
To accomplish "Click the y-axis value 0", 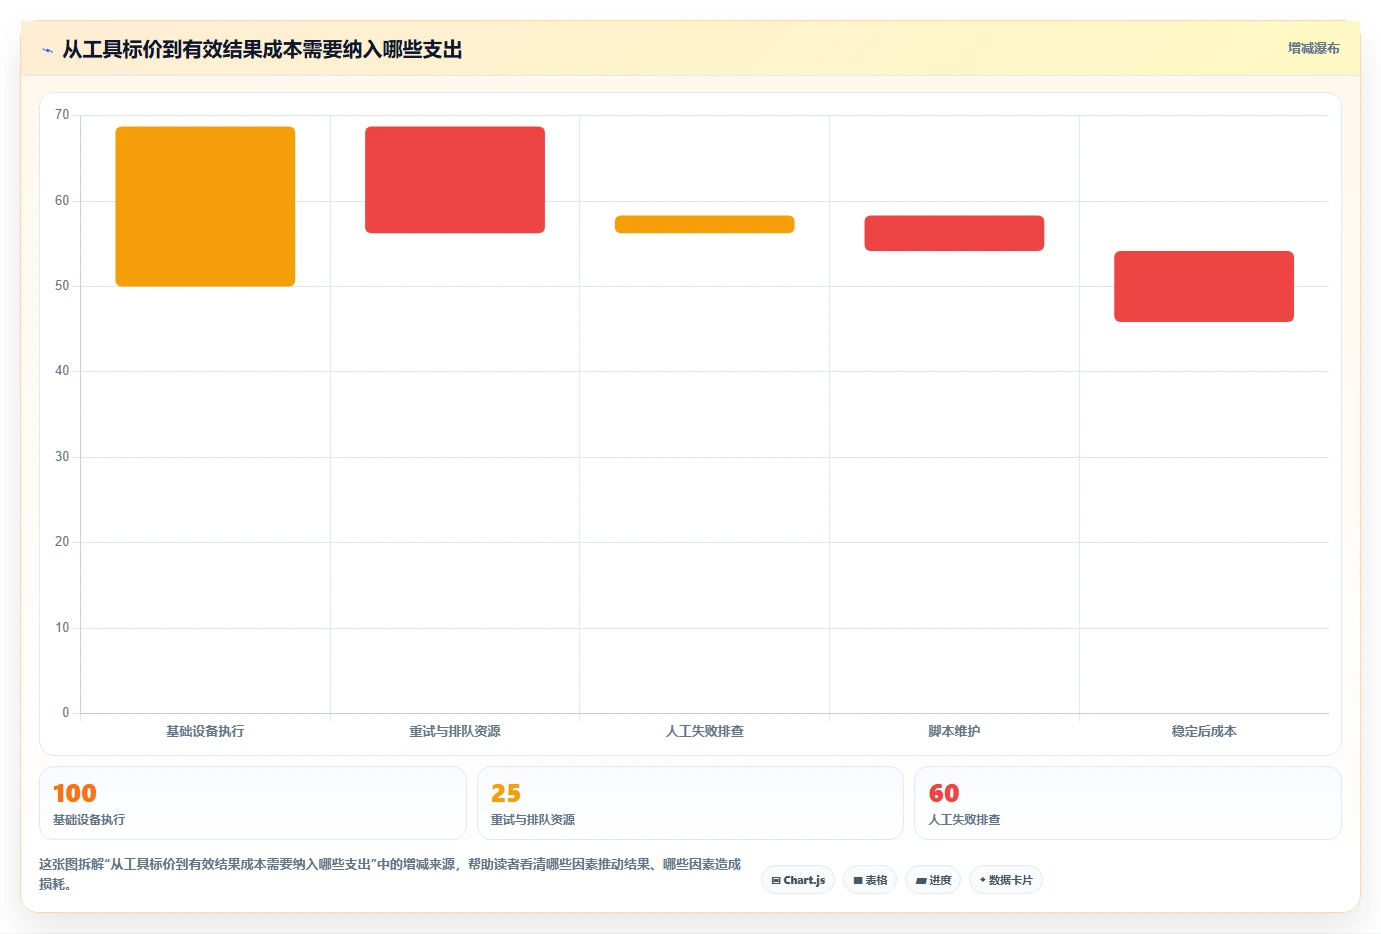I will coord(66,713).
